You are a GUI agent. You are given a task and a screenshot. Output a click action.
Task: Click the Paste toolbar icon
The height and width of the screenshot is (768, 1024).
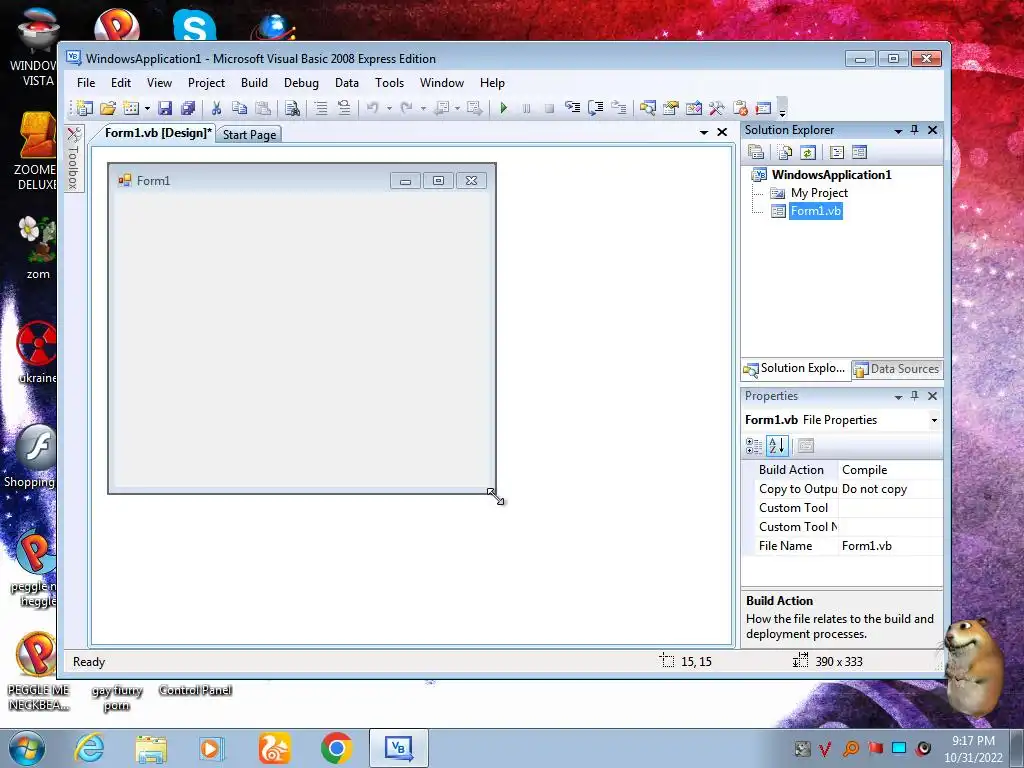[x=263, y=108]
